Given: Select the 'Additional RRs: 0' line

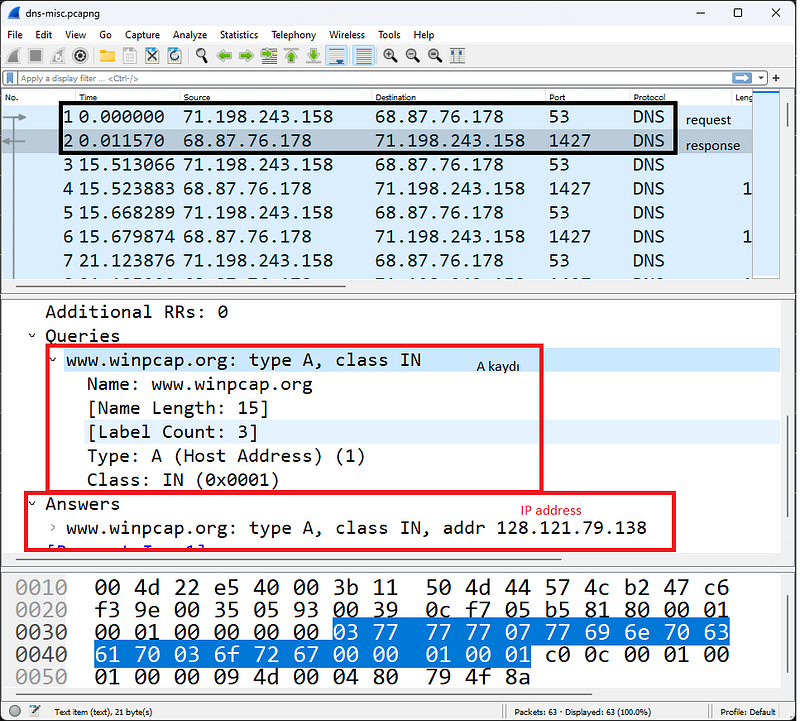Looking at the screenshot, I should [137, 312].
